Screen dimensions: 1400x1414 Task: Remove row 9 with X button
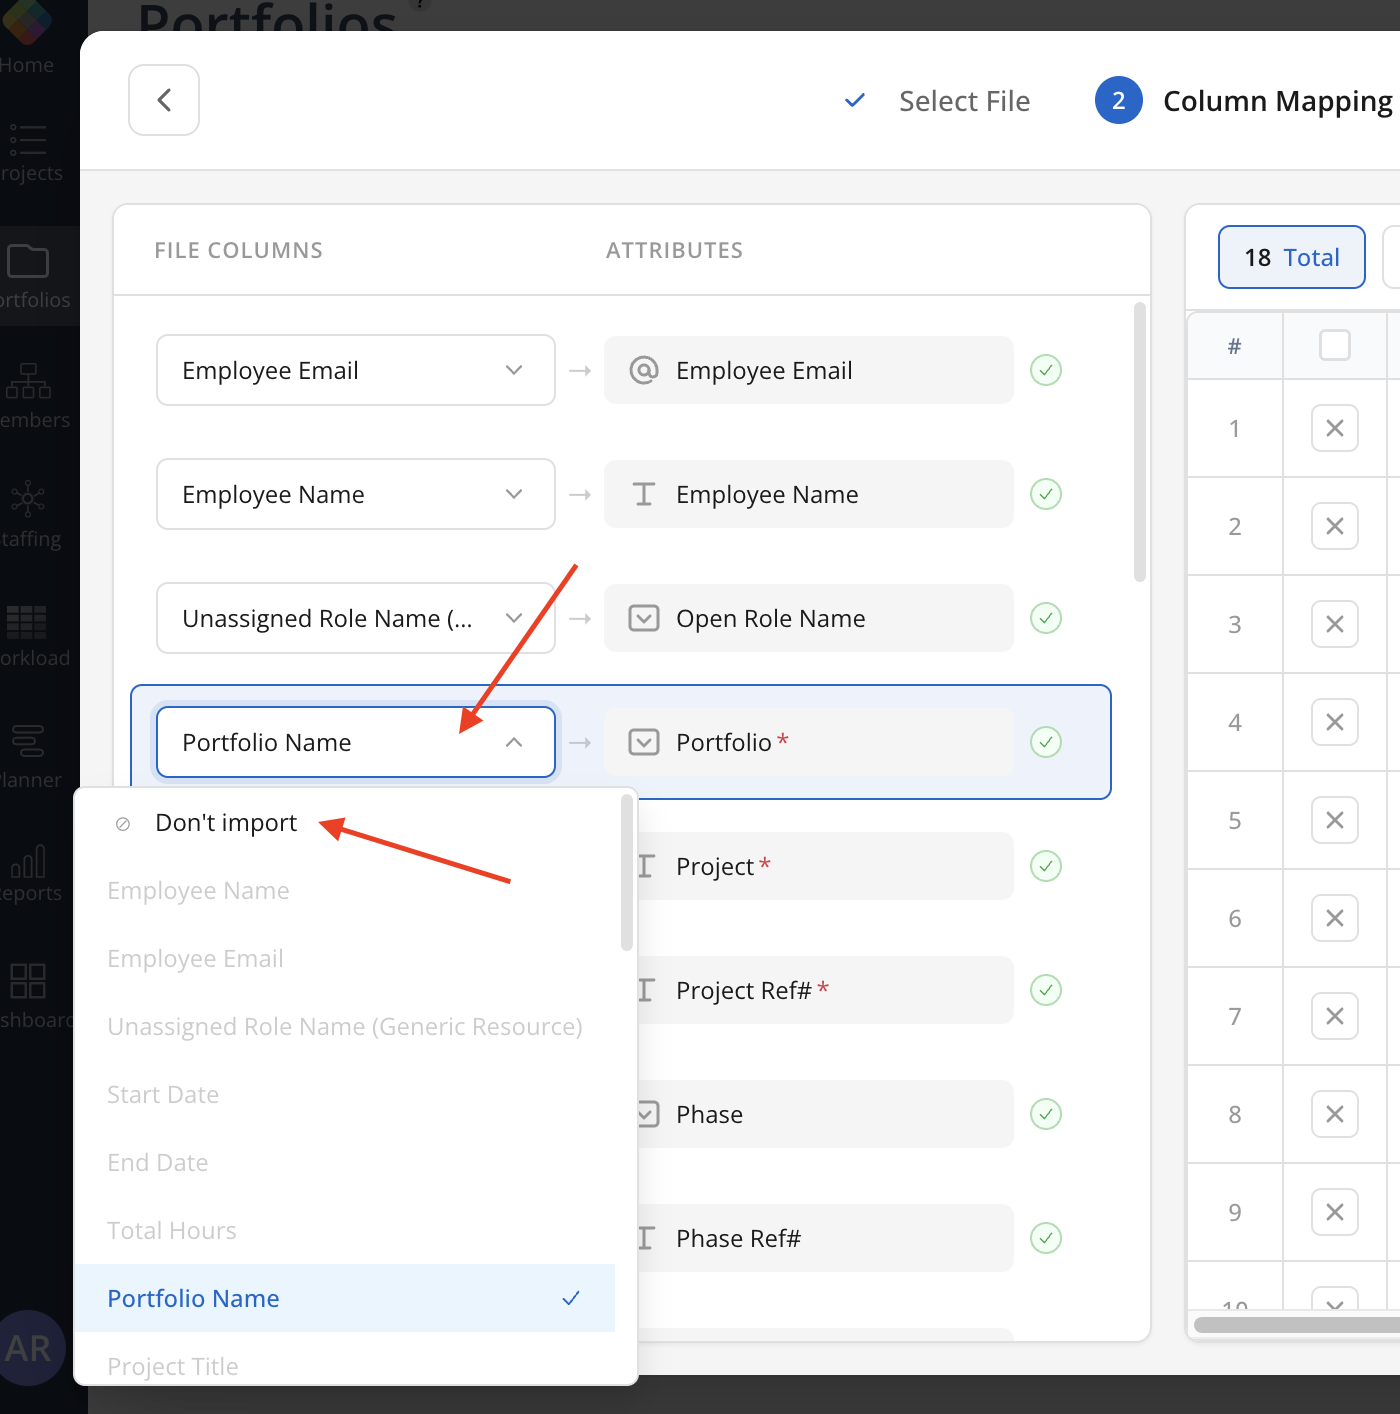pyautogui.click(x=1335, y=1212)
